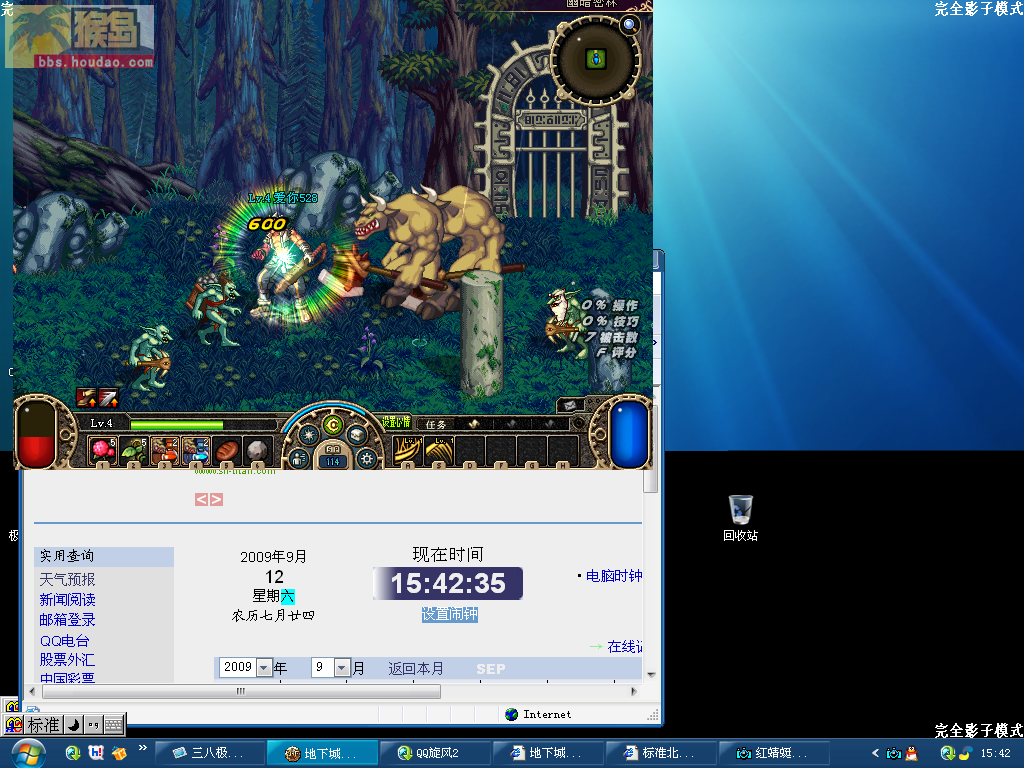Click the 实用查询 sidebar header
The height and width of the screenshot is (768, 1024).
(x=104, y=556)
